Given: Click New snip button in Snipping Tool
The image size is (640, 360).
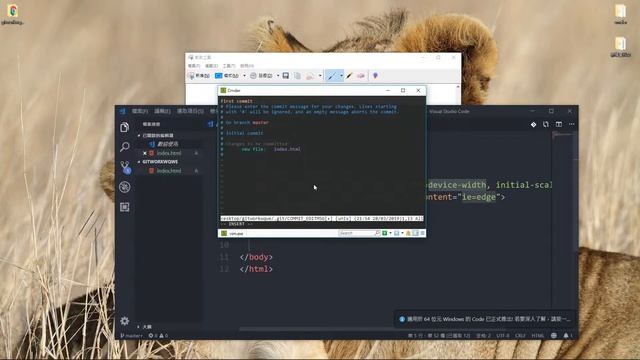Looking at the screenshot, I should (x=199, y=76).
